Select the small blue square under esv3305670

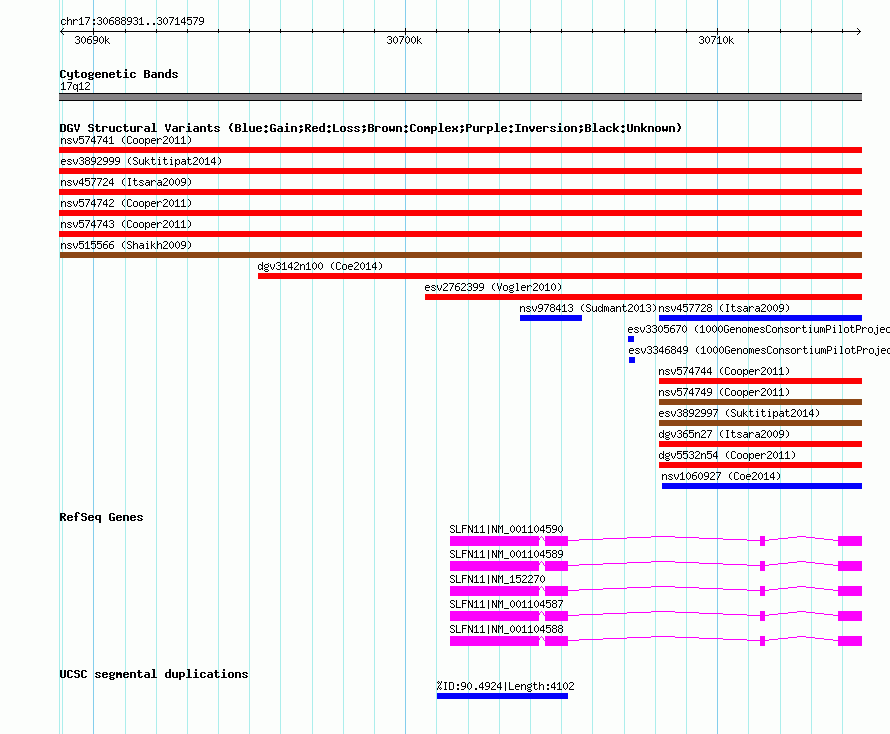(631, 339)
